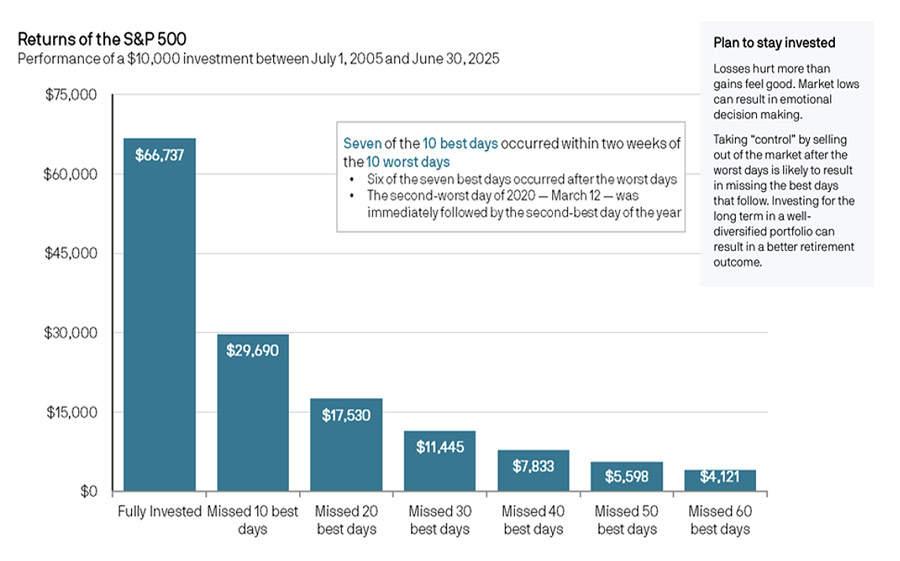Select the $11,445 bar in the chart
Viewport: 900px width, 561px height.
tap(439, 465)
